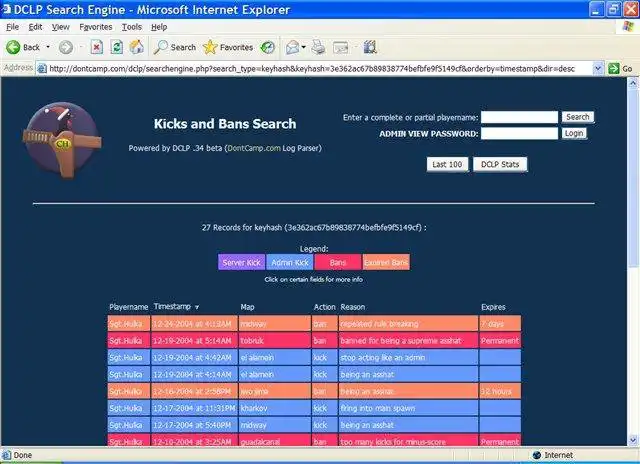640x464 pixels.
Task: Click the Timestamp sort direction arrow
Action: [x=197, y=307]
